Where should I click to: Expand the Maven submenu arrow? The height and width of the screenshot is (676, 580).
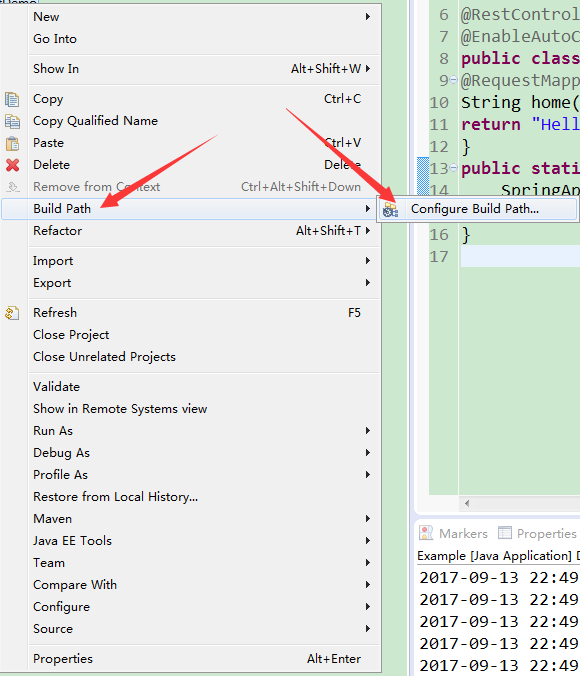[367, 519]
